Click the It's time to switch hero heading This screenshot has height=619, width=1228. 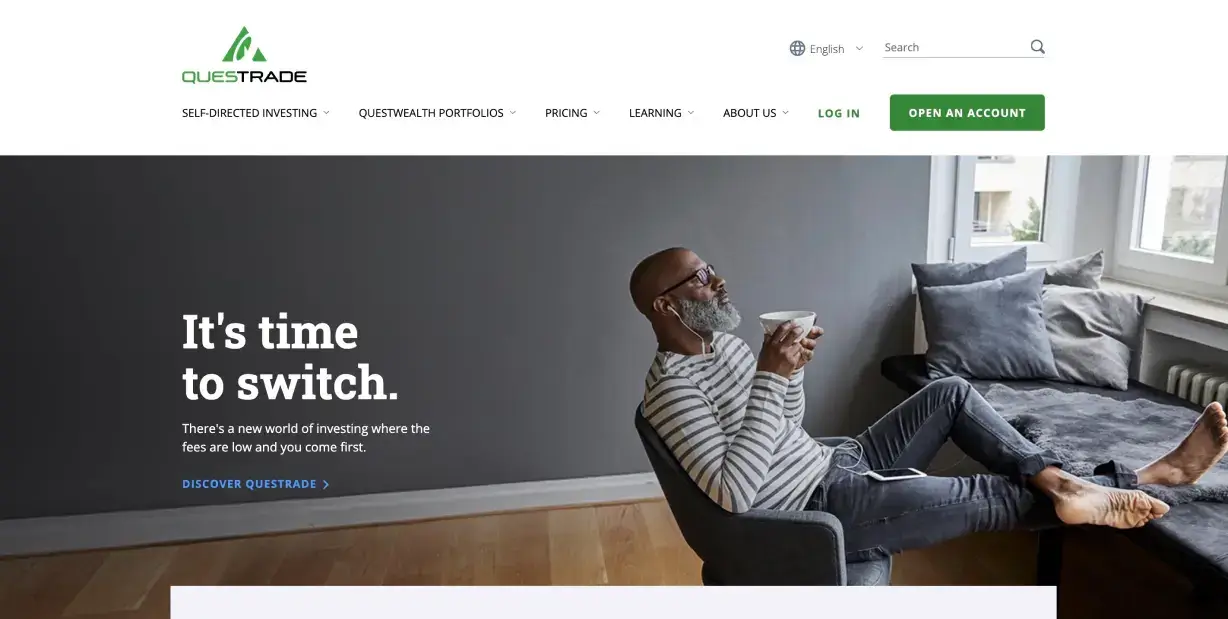point(290,357)
